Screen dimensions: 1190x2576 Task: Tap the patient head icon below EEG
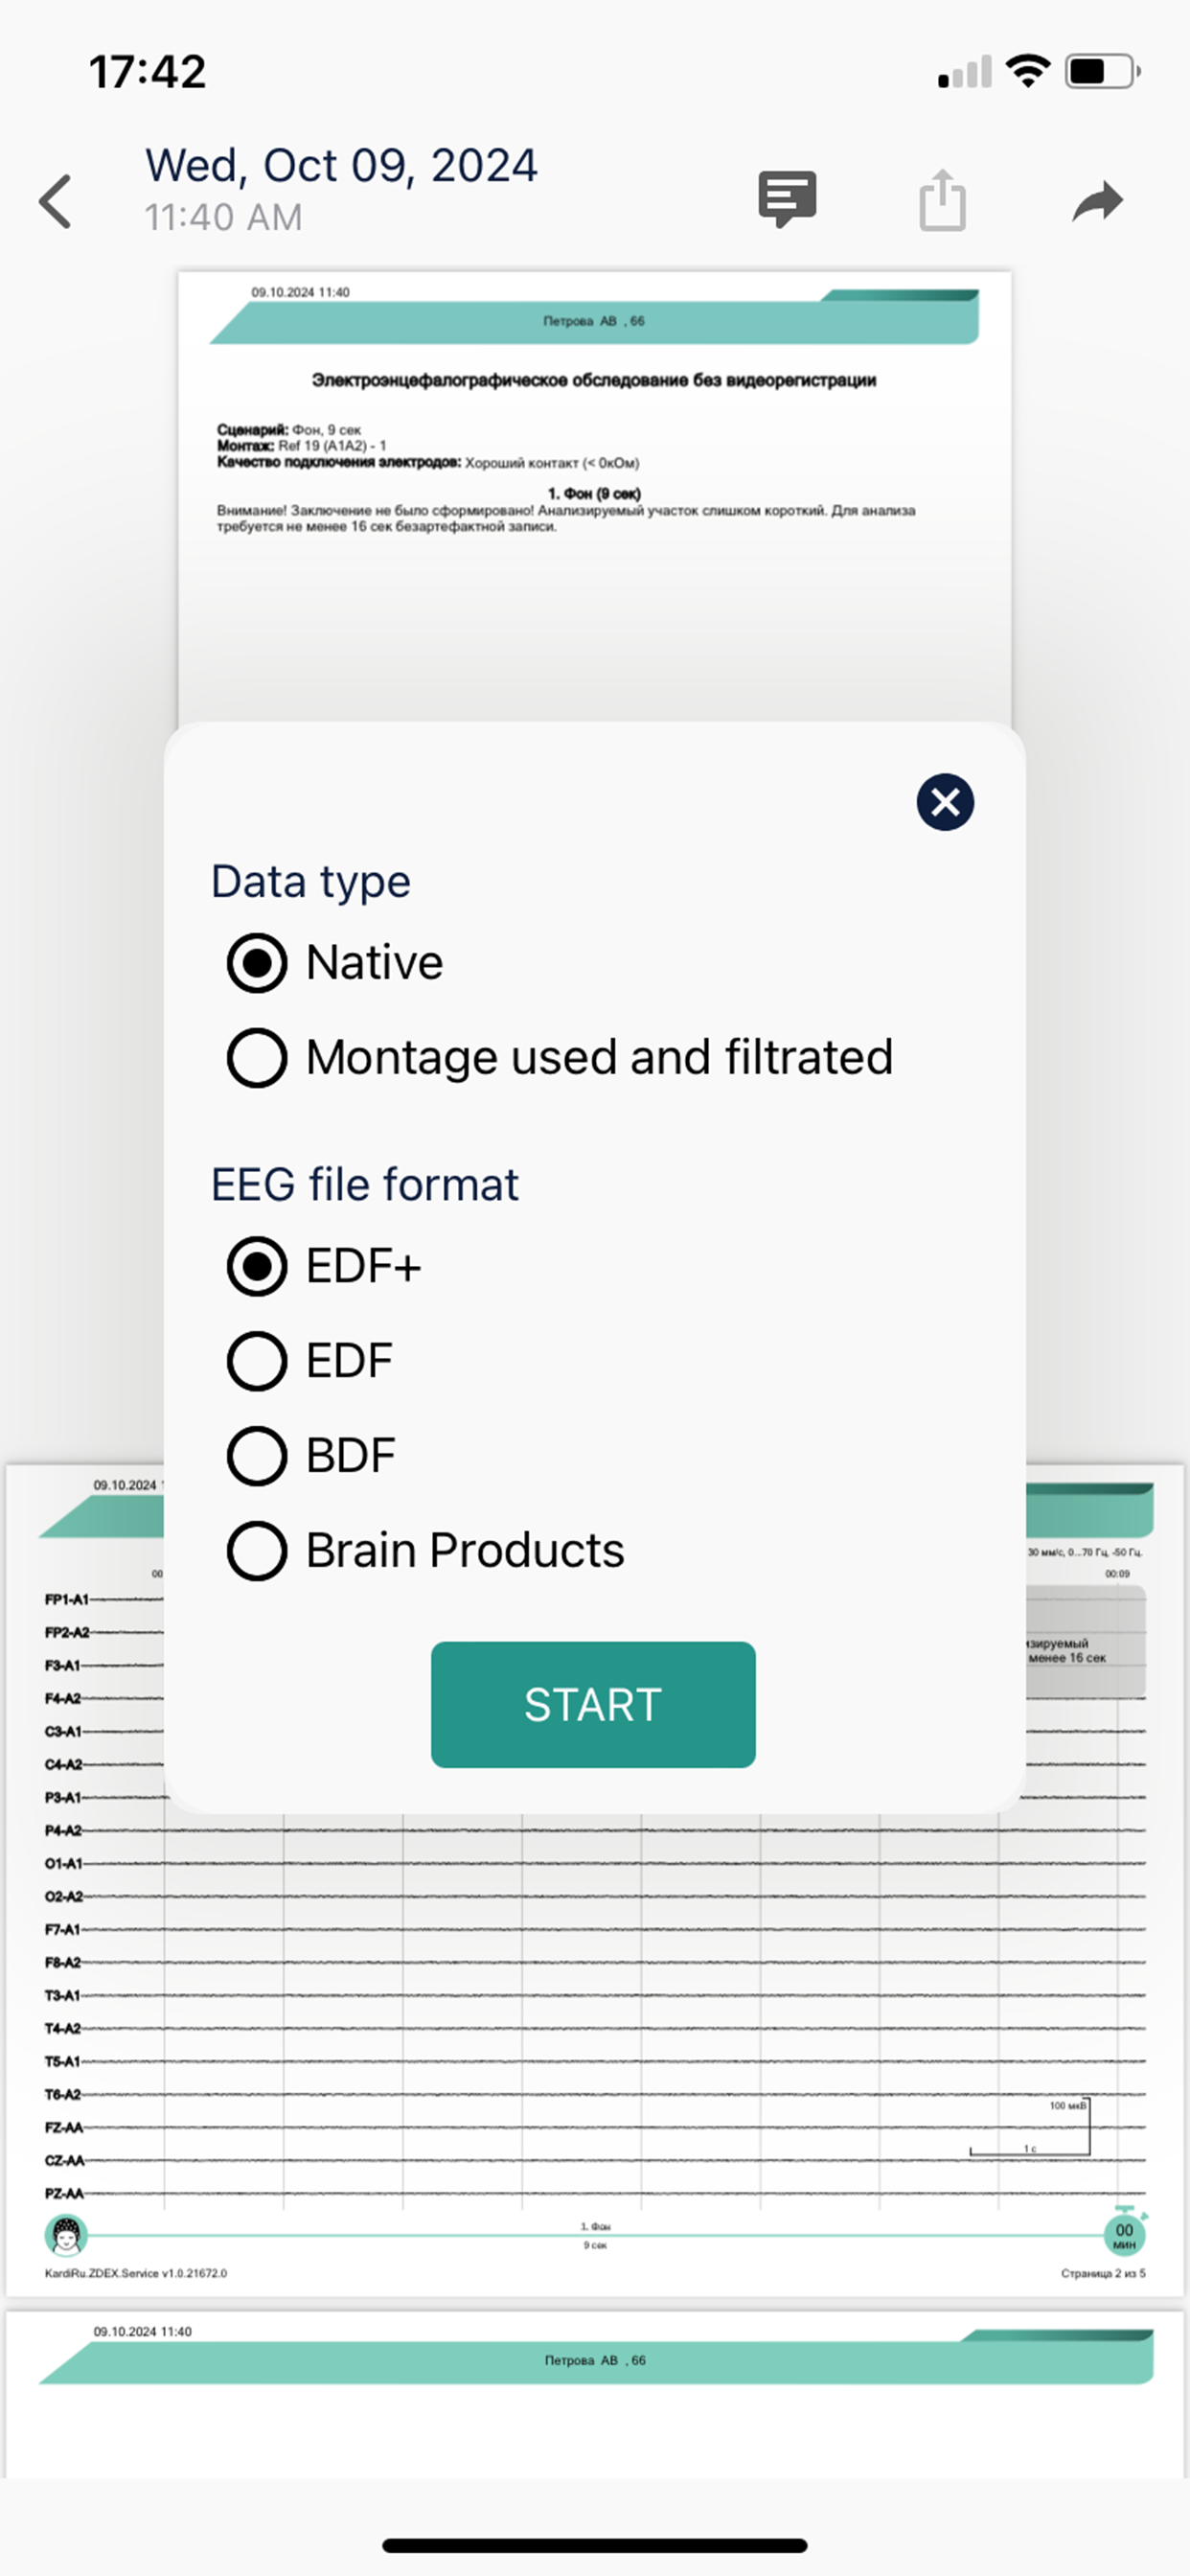pos(67,2235)
